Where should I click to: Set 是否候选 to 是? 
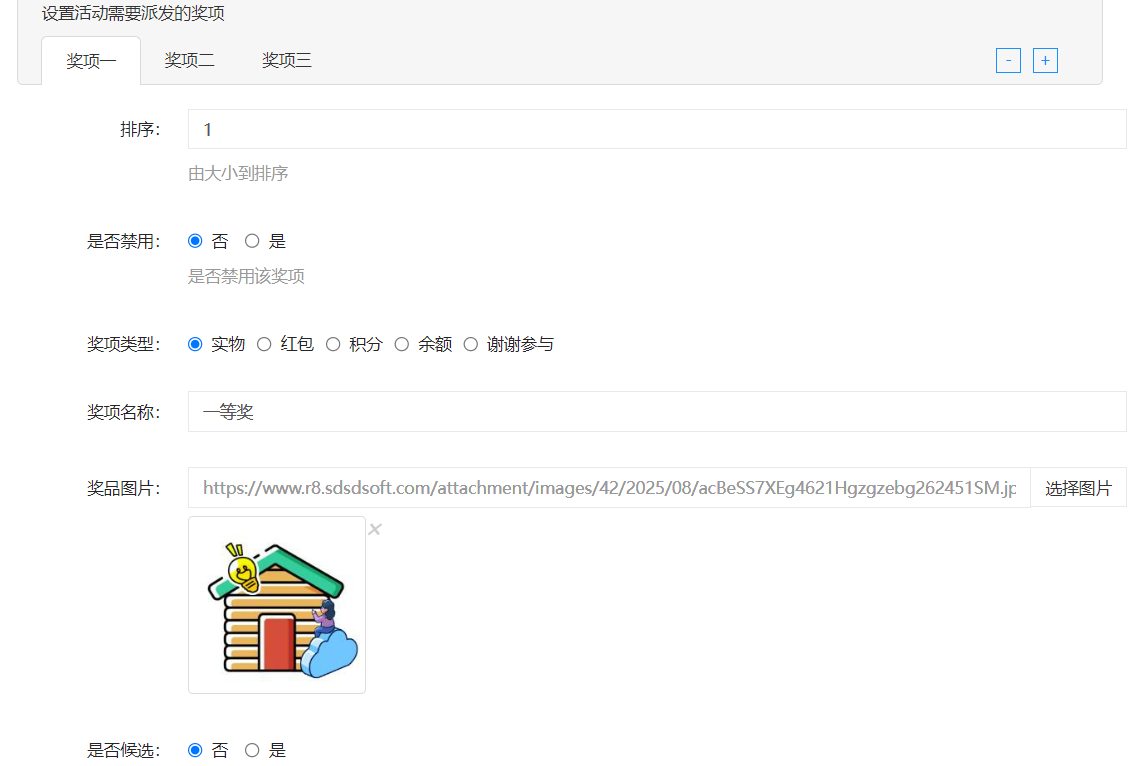coord(252,749)
